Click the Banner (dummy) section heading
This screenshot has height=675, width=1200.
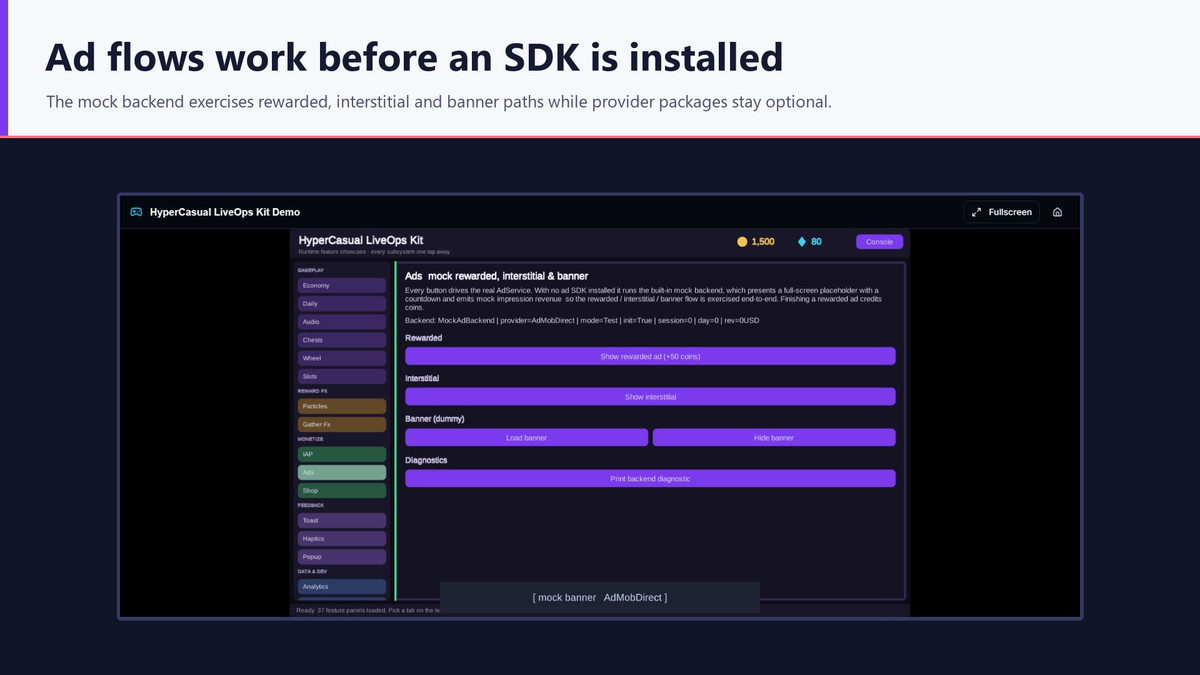pos(434,419)
